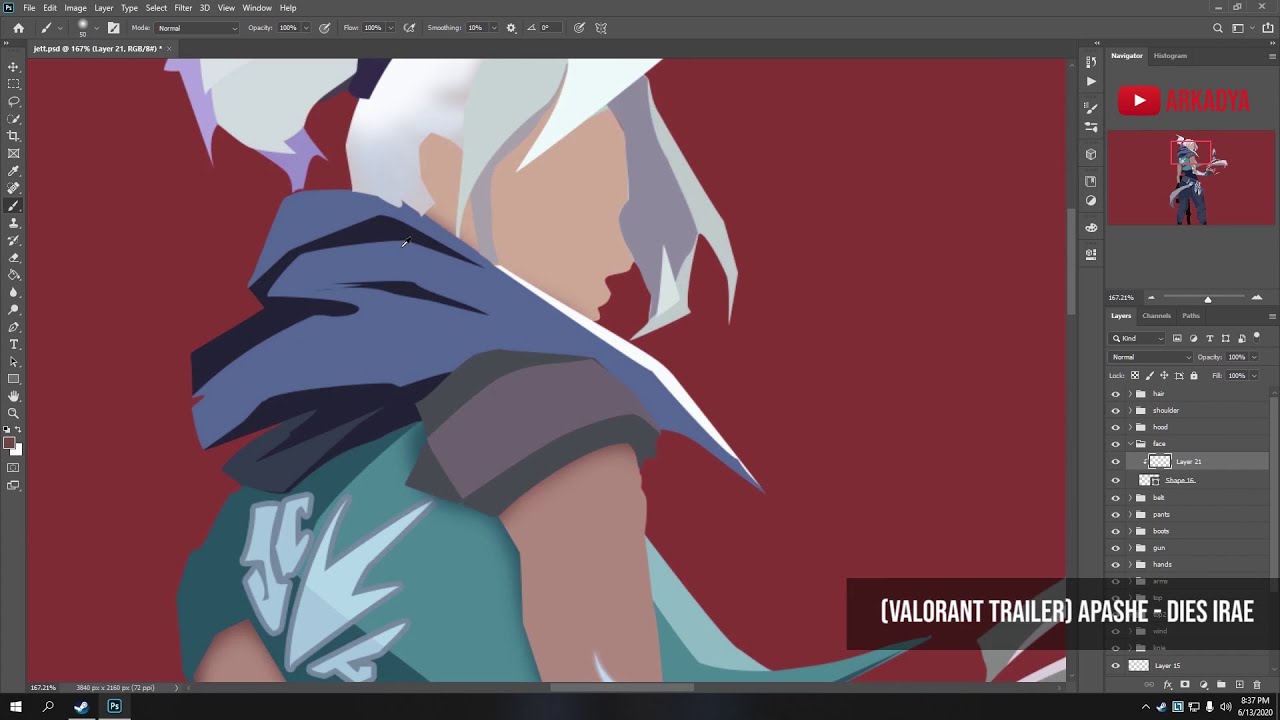Select the Lasso tool
The image size is (1280, 720).
click(x=14, y=101)
